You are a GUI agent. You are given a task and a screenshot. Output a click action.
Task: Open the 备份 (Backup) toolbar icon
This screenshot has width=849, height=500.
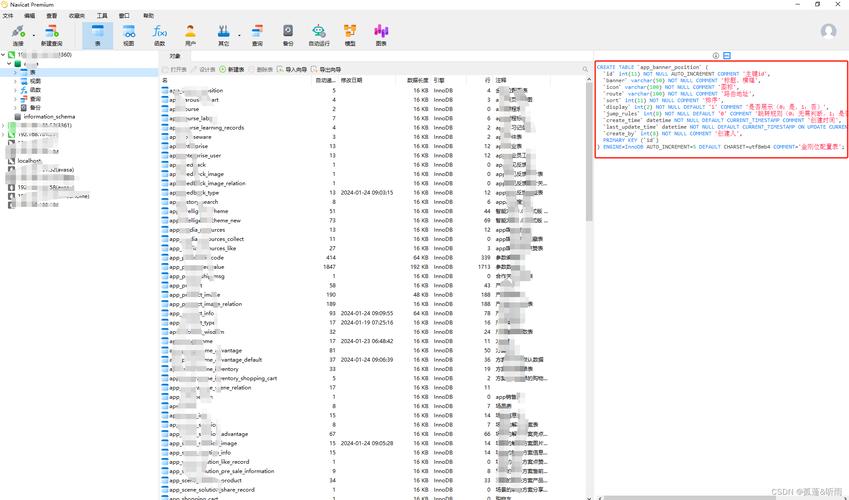288,35
